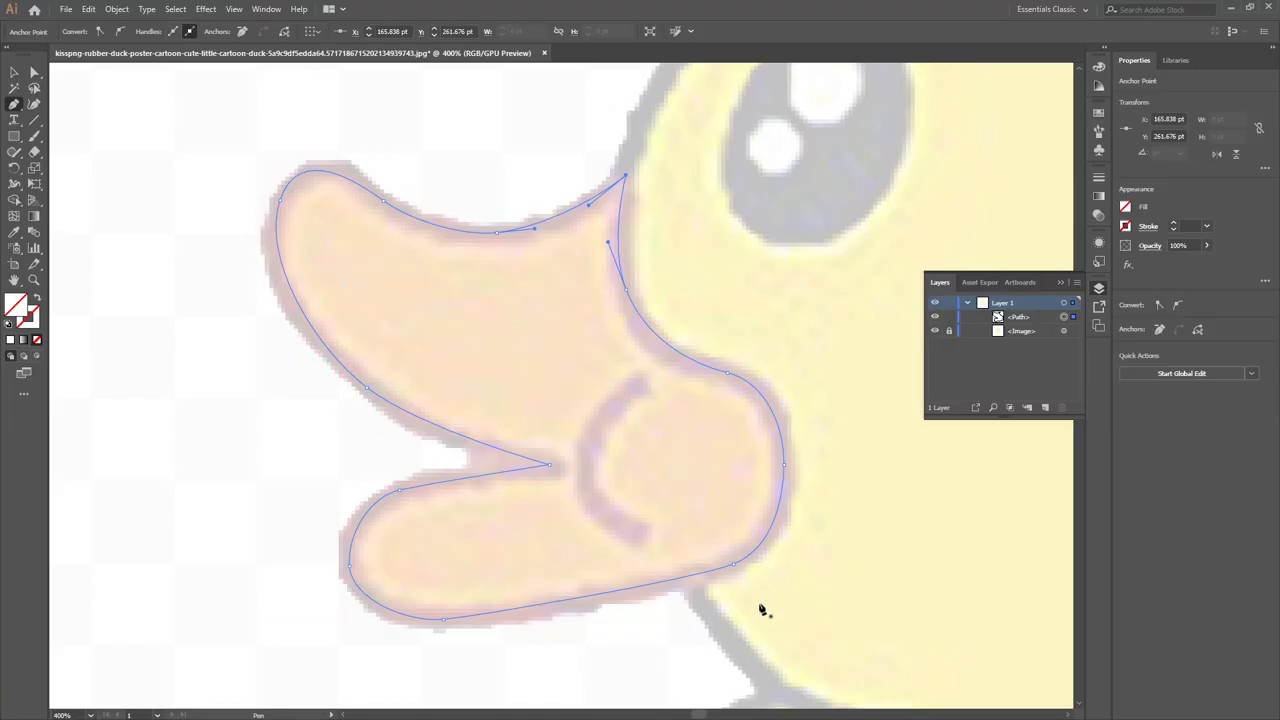This screenshot has width=1280, height=720.
Task: Toggle visibility of the Image sublayer
Action: coord(935,330)
